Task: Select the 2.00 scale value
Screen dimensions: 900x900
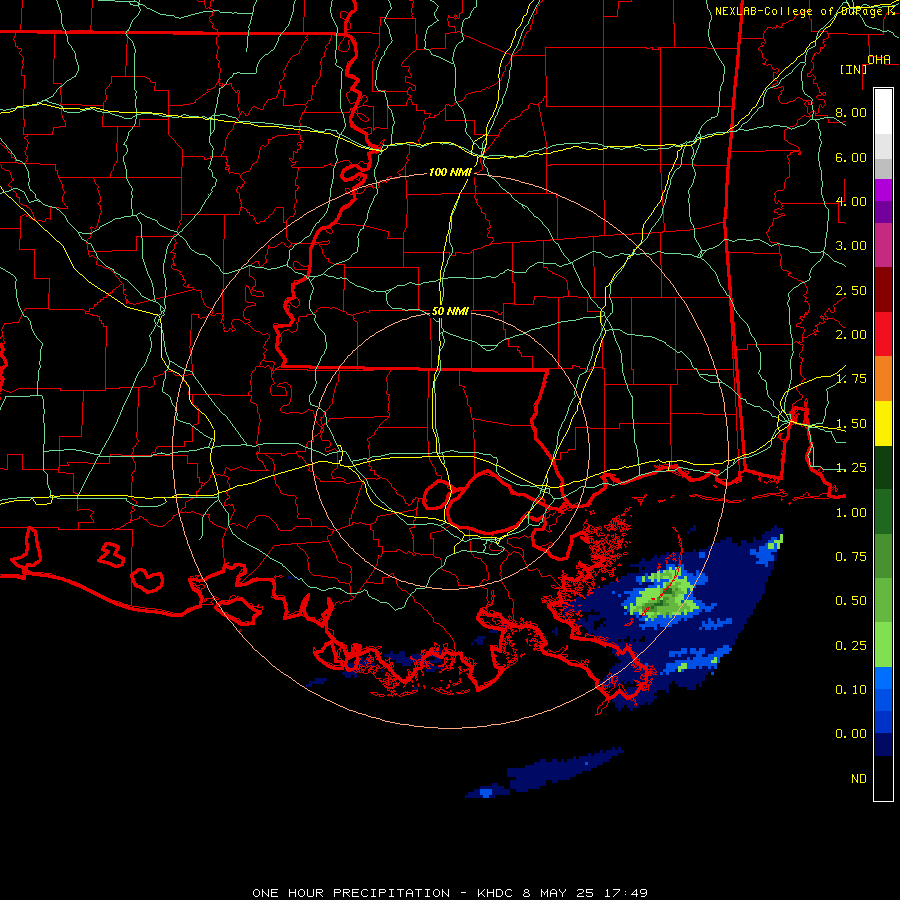Action: (851, 335)
